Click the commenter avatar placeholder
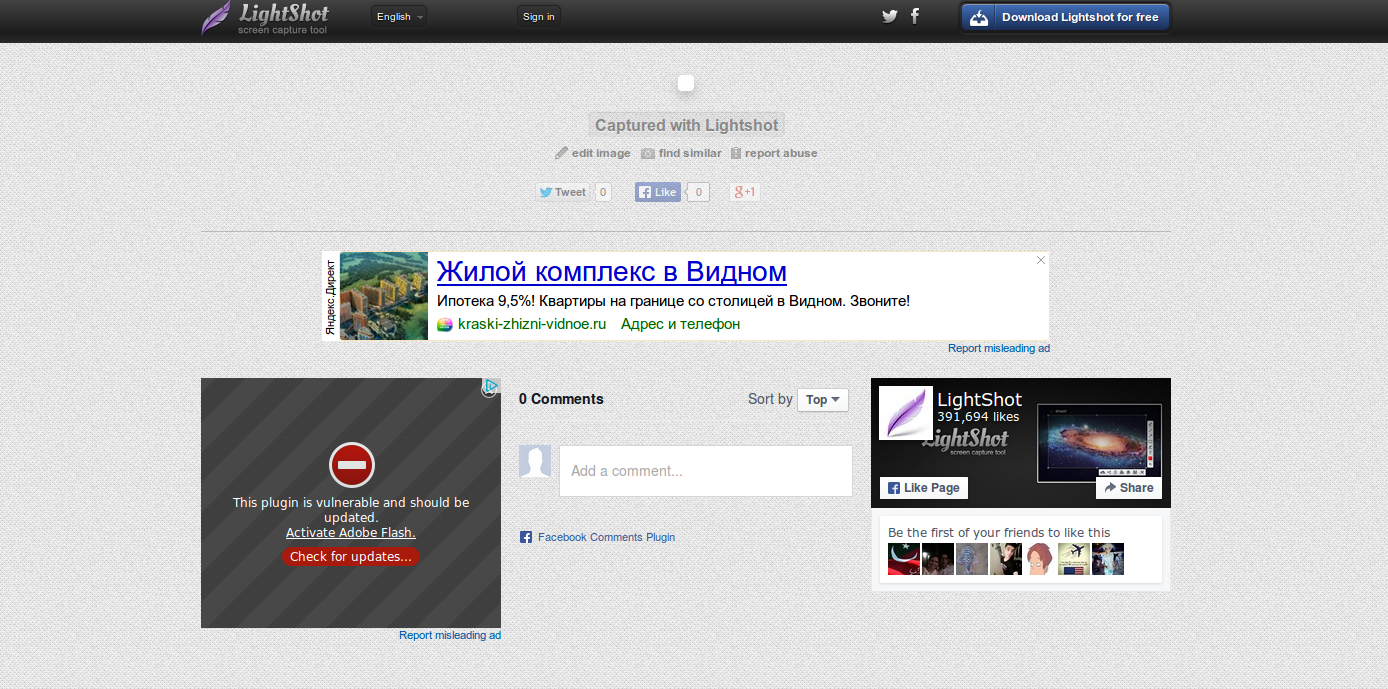The width and height of the screenshot is (1388, 689). point(535,462)
